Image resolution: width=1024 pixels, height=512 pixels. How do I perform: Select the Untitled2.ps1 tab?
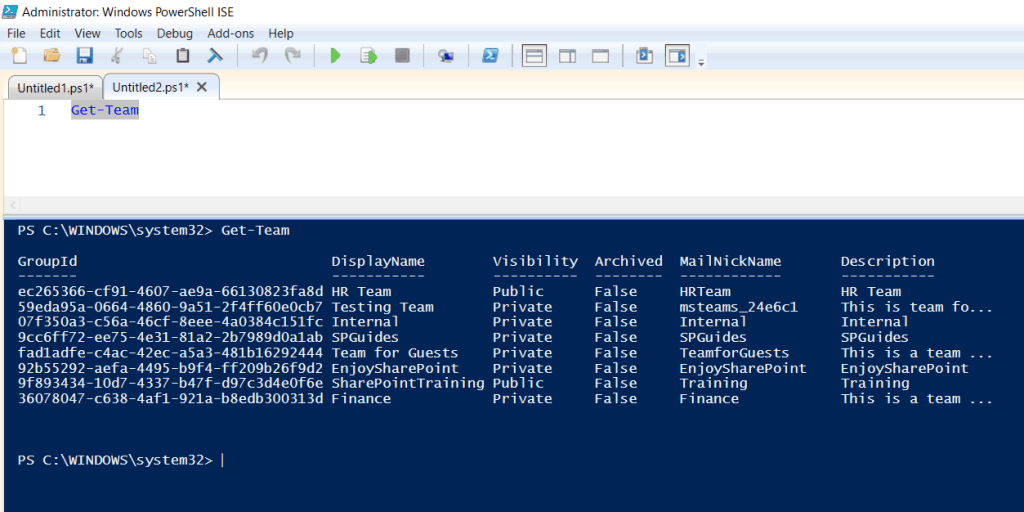coord(150,87)
